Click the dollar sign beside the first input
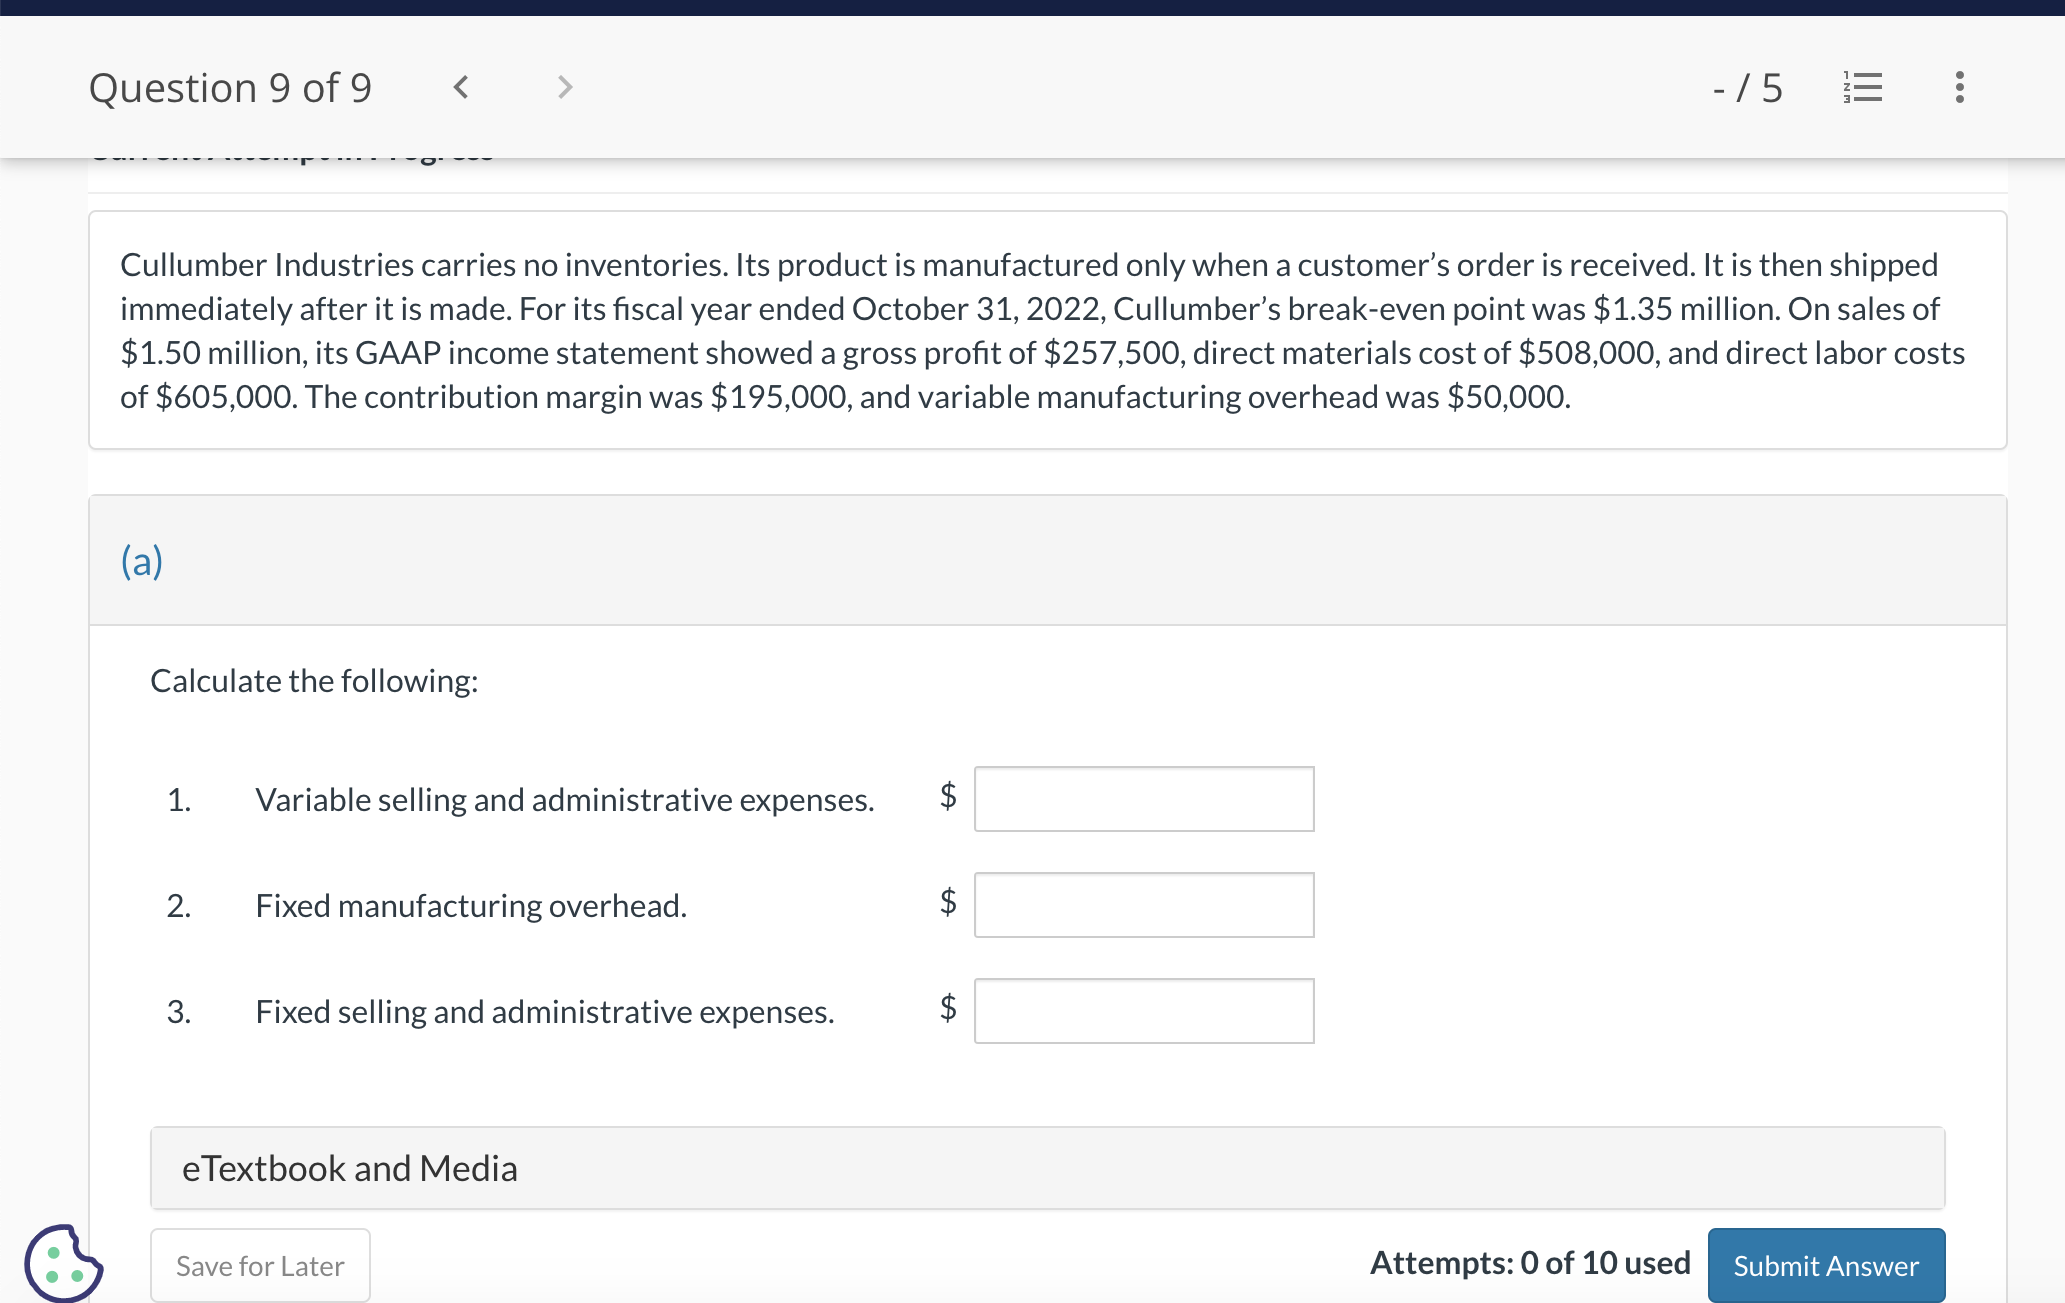Viewport: 2065px width, 1303px height. coord(948,796)
